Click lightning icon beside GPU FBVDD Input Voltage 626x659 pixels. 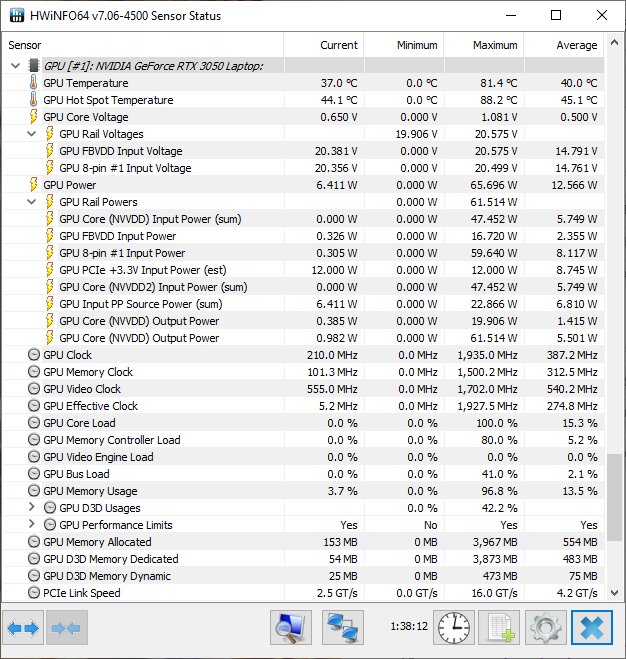click(x=49, y=151)
